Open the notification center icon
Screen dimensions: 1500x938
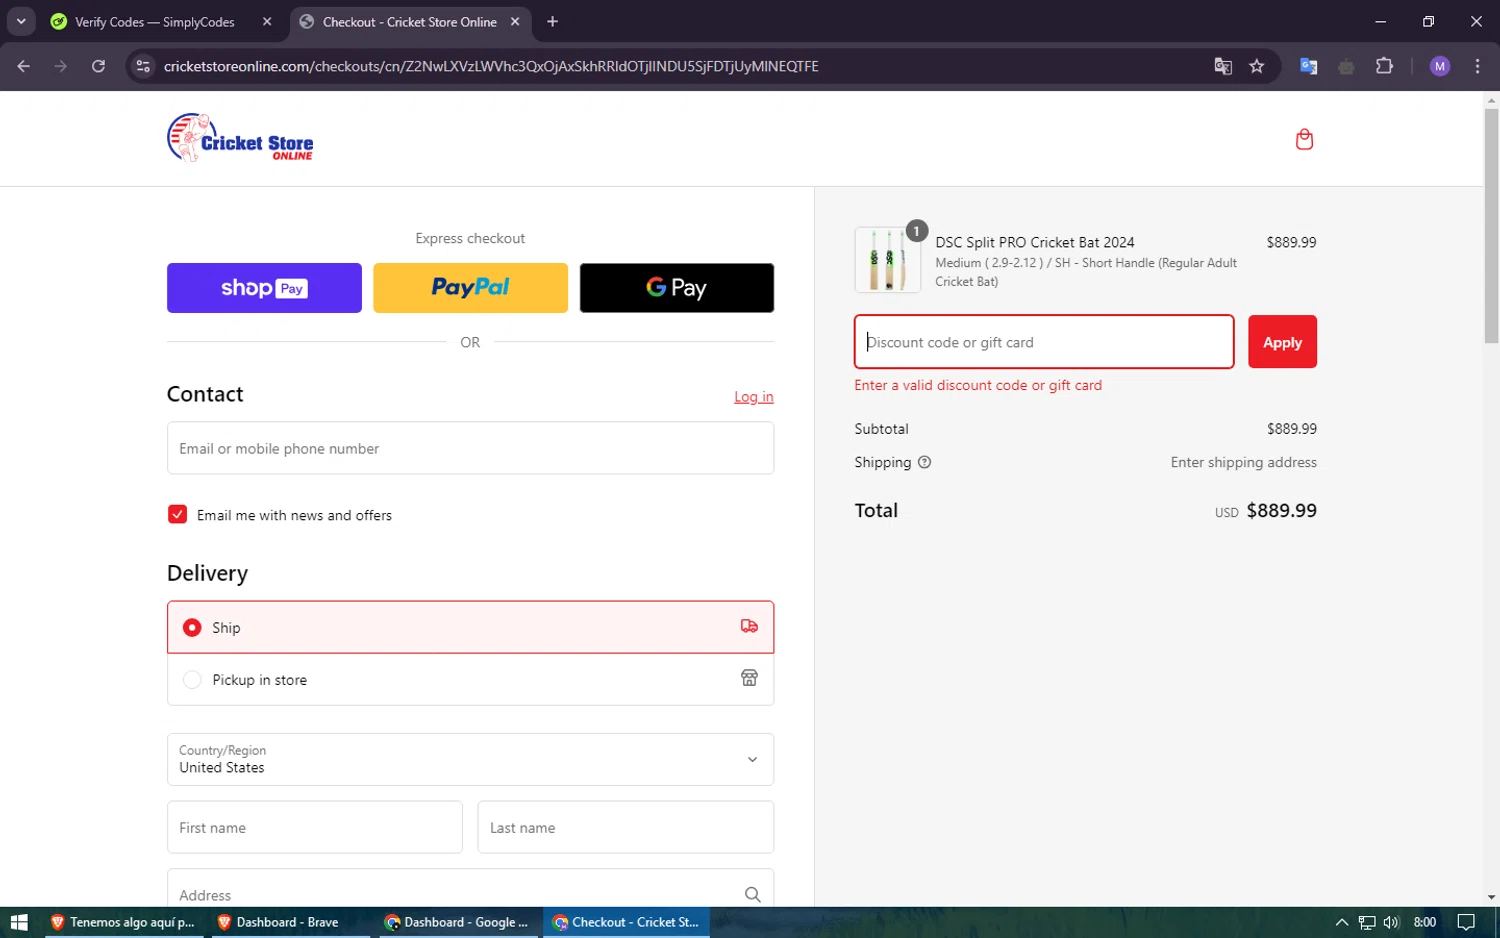pyautogui.click(x=1466, y=922)
